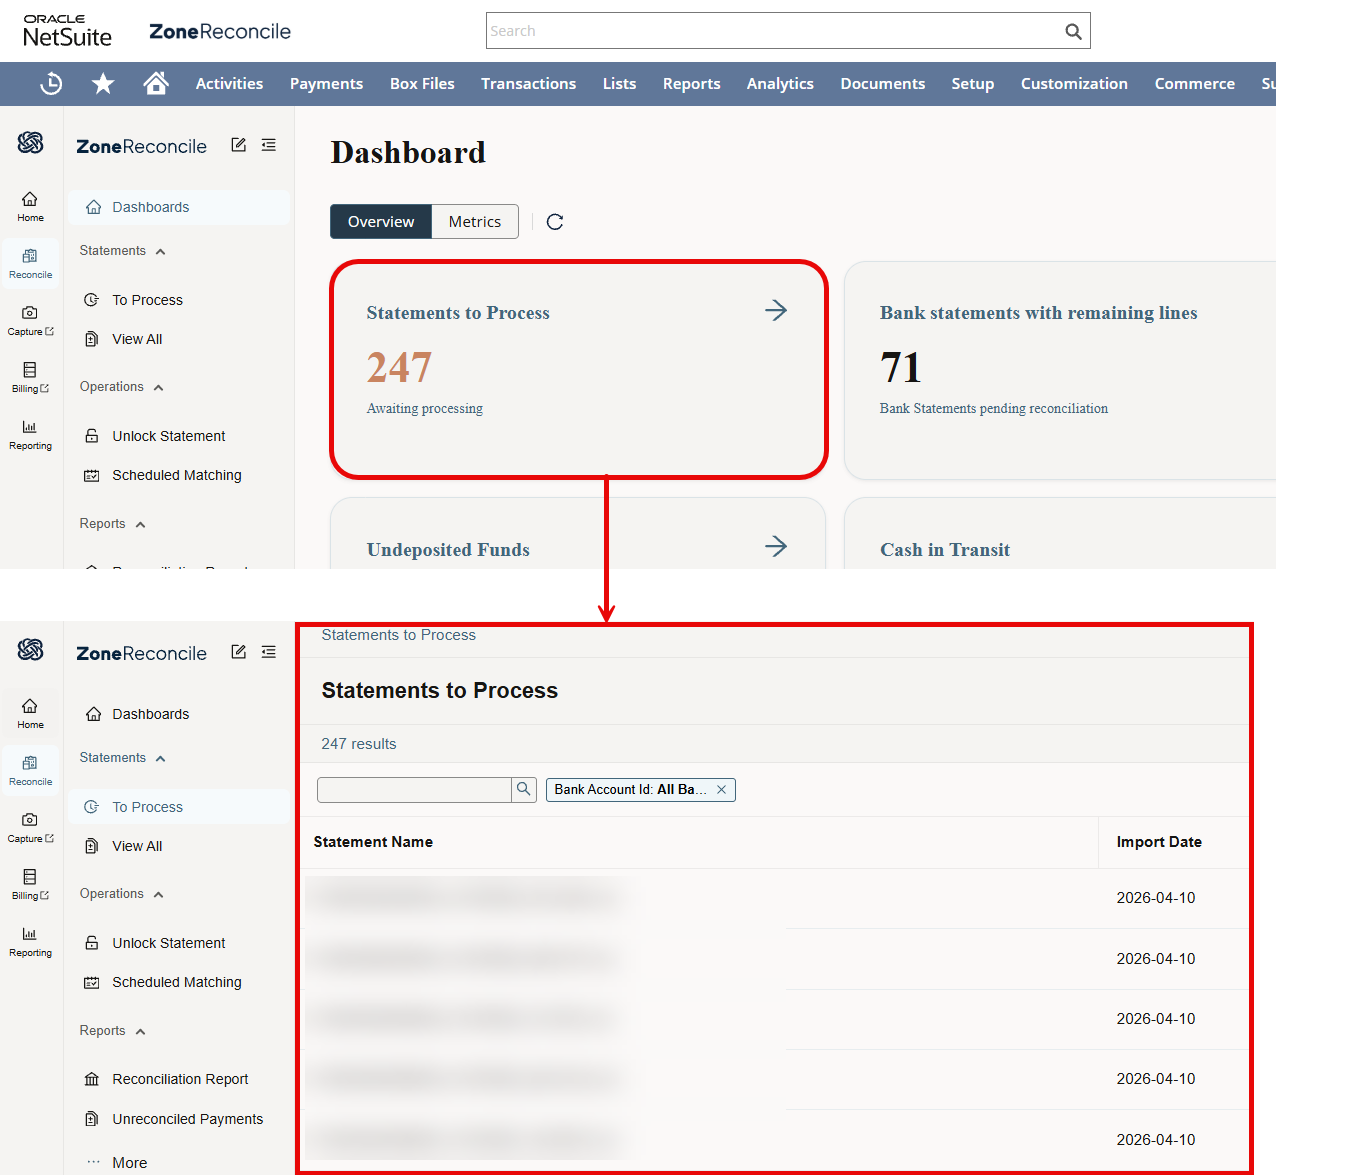Open Scheduled Matching in the upper sidebar

[x=179, y=475]
